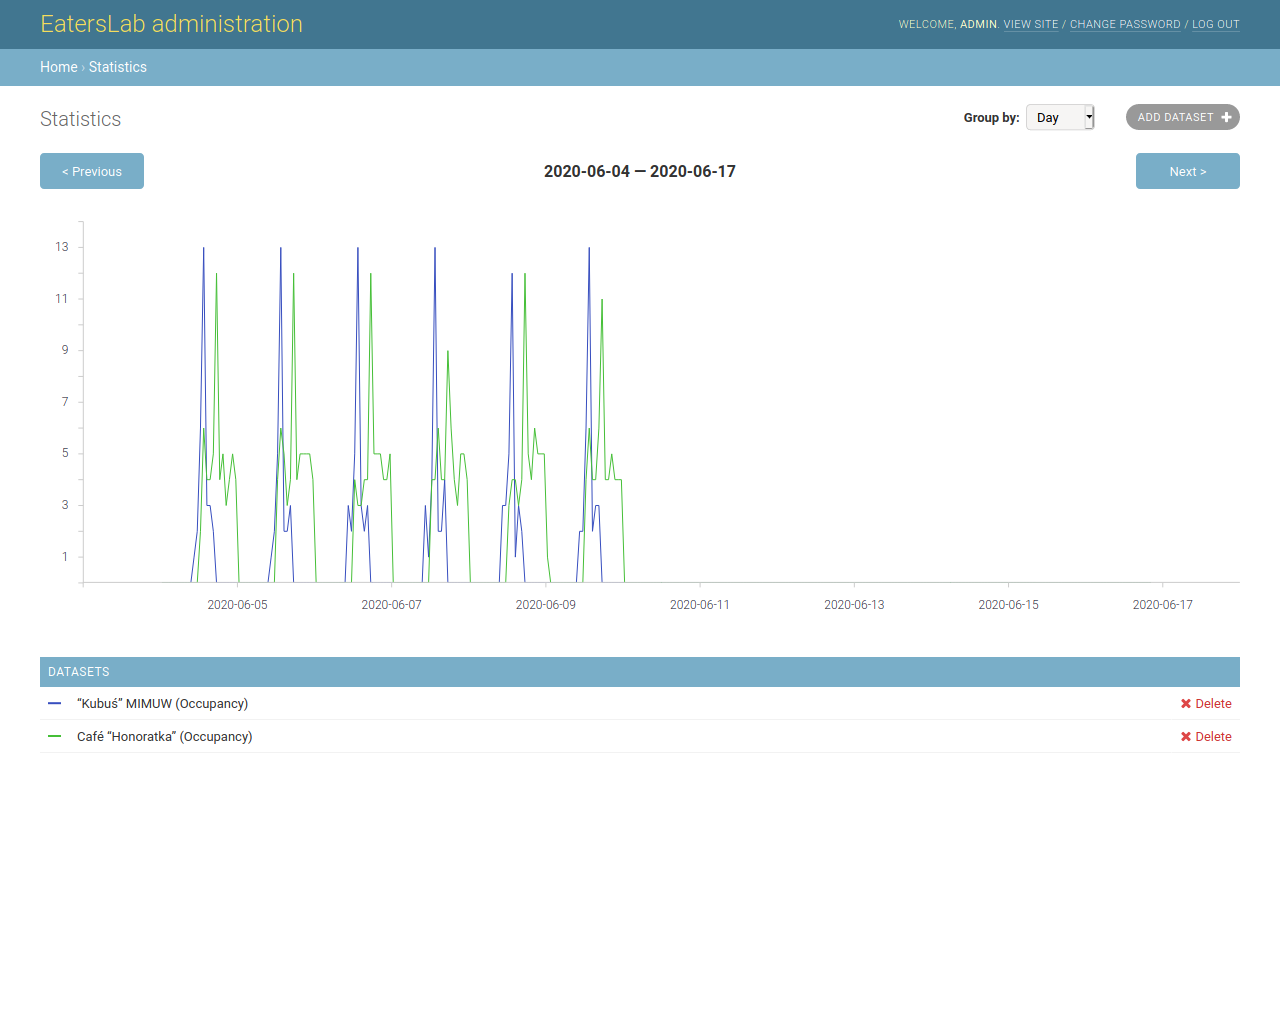
Task: Click the 2020-06-07 axis label
Action: tap(391, 605)
